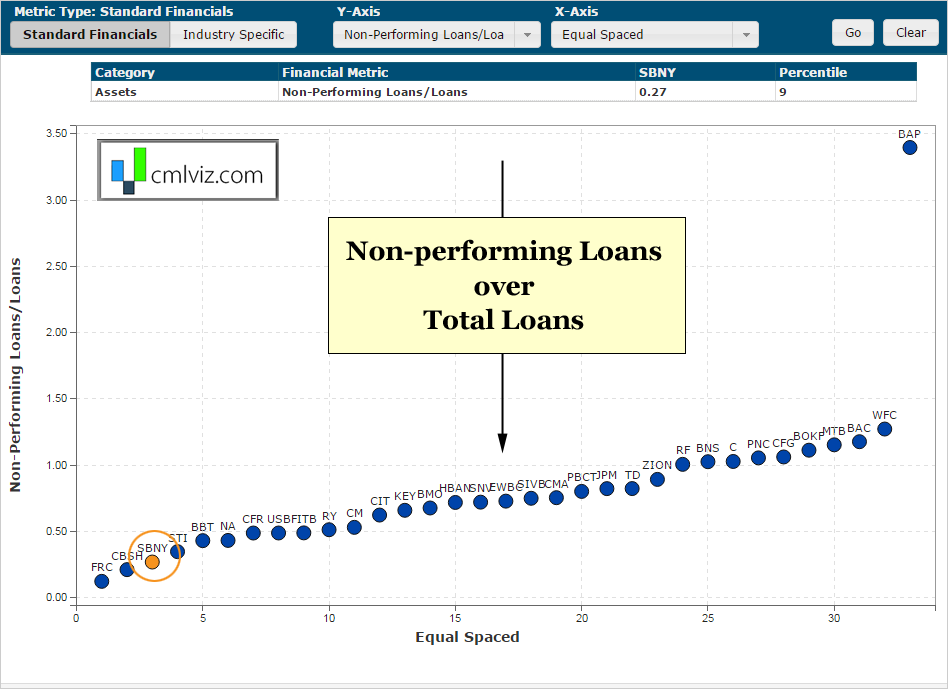Screen dimensions: 948x689
Task: Click the NA data point
Action: [228, 540]
